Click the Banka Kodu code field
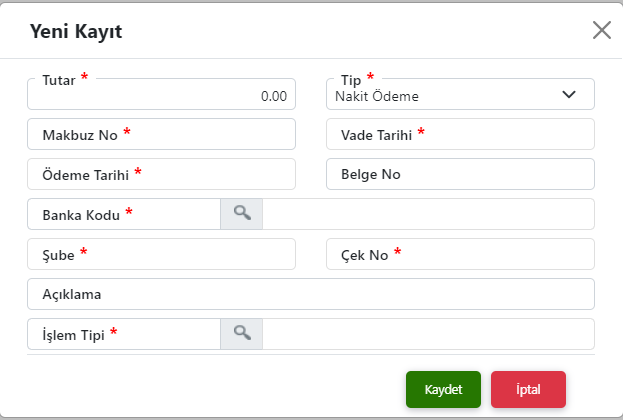The image size is (623, 420). (124, 214)
